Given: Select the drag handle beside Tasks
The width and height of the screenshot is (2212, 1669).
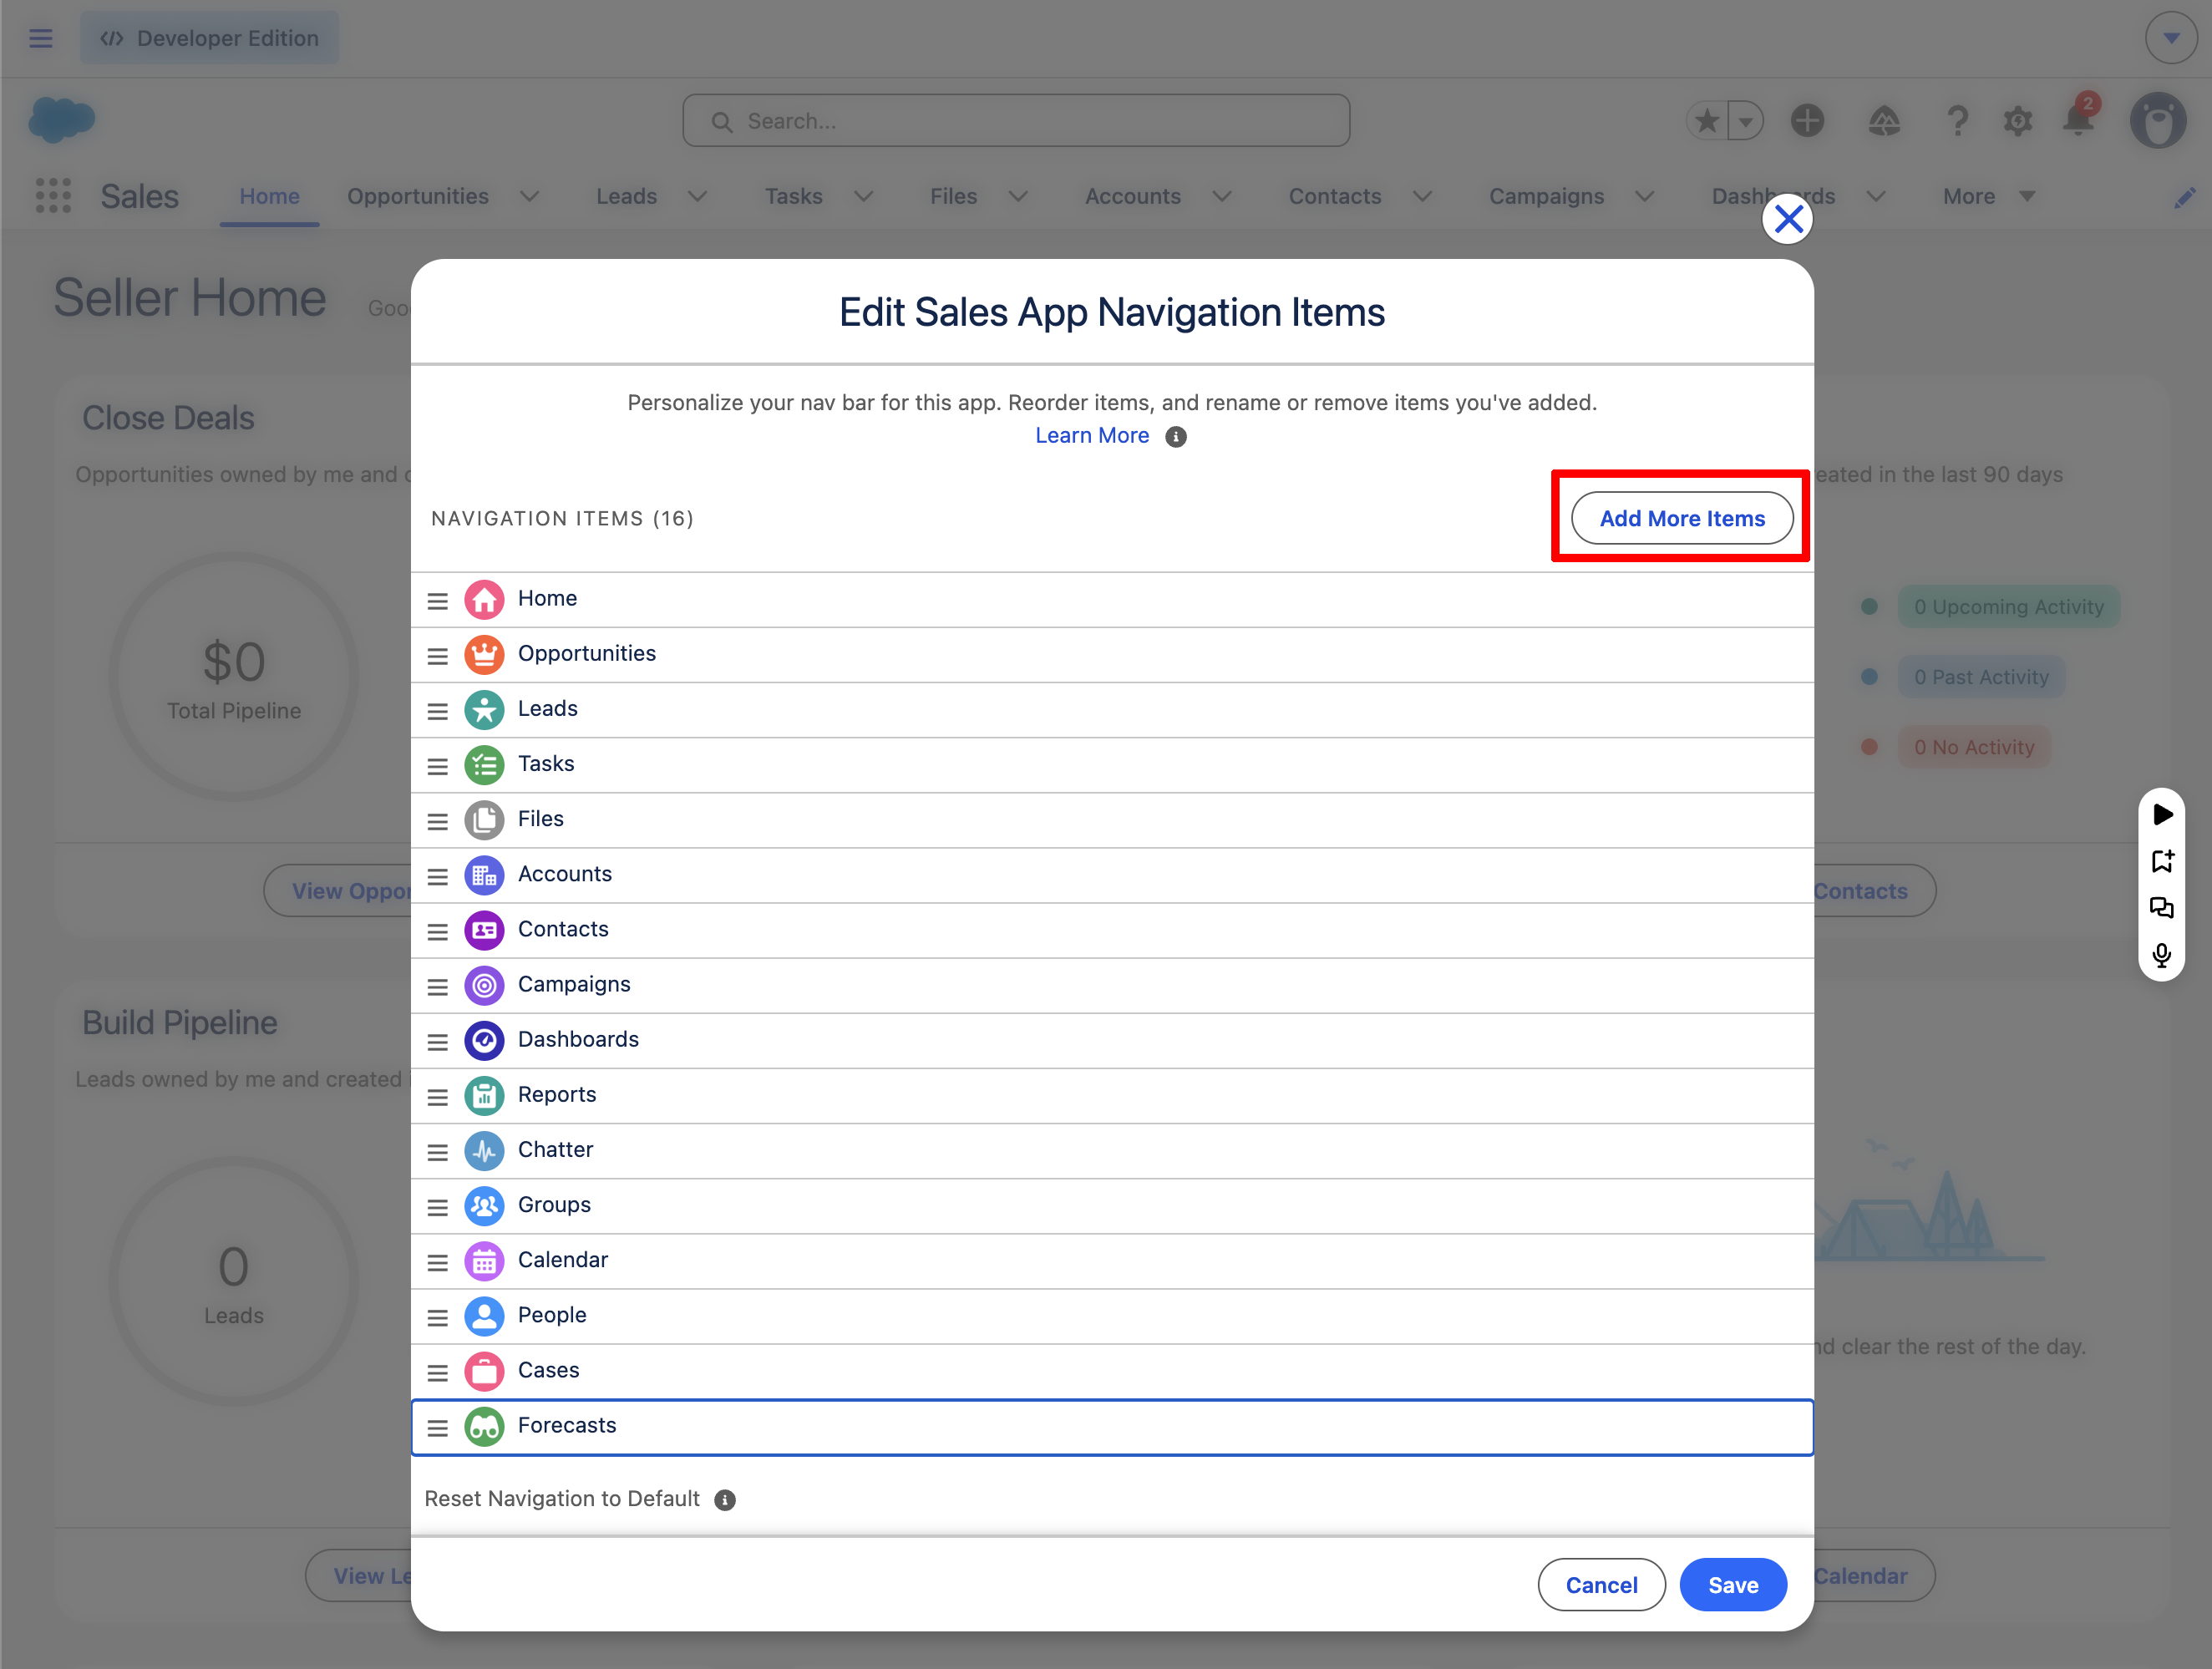Looking at the screenshot, I should click(x=437, y=766).
